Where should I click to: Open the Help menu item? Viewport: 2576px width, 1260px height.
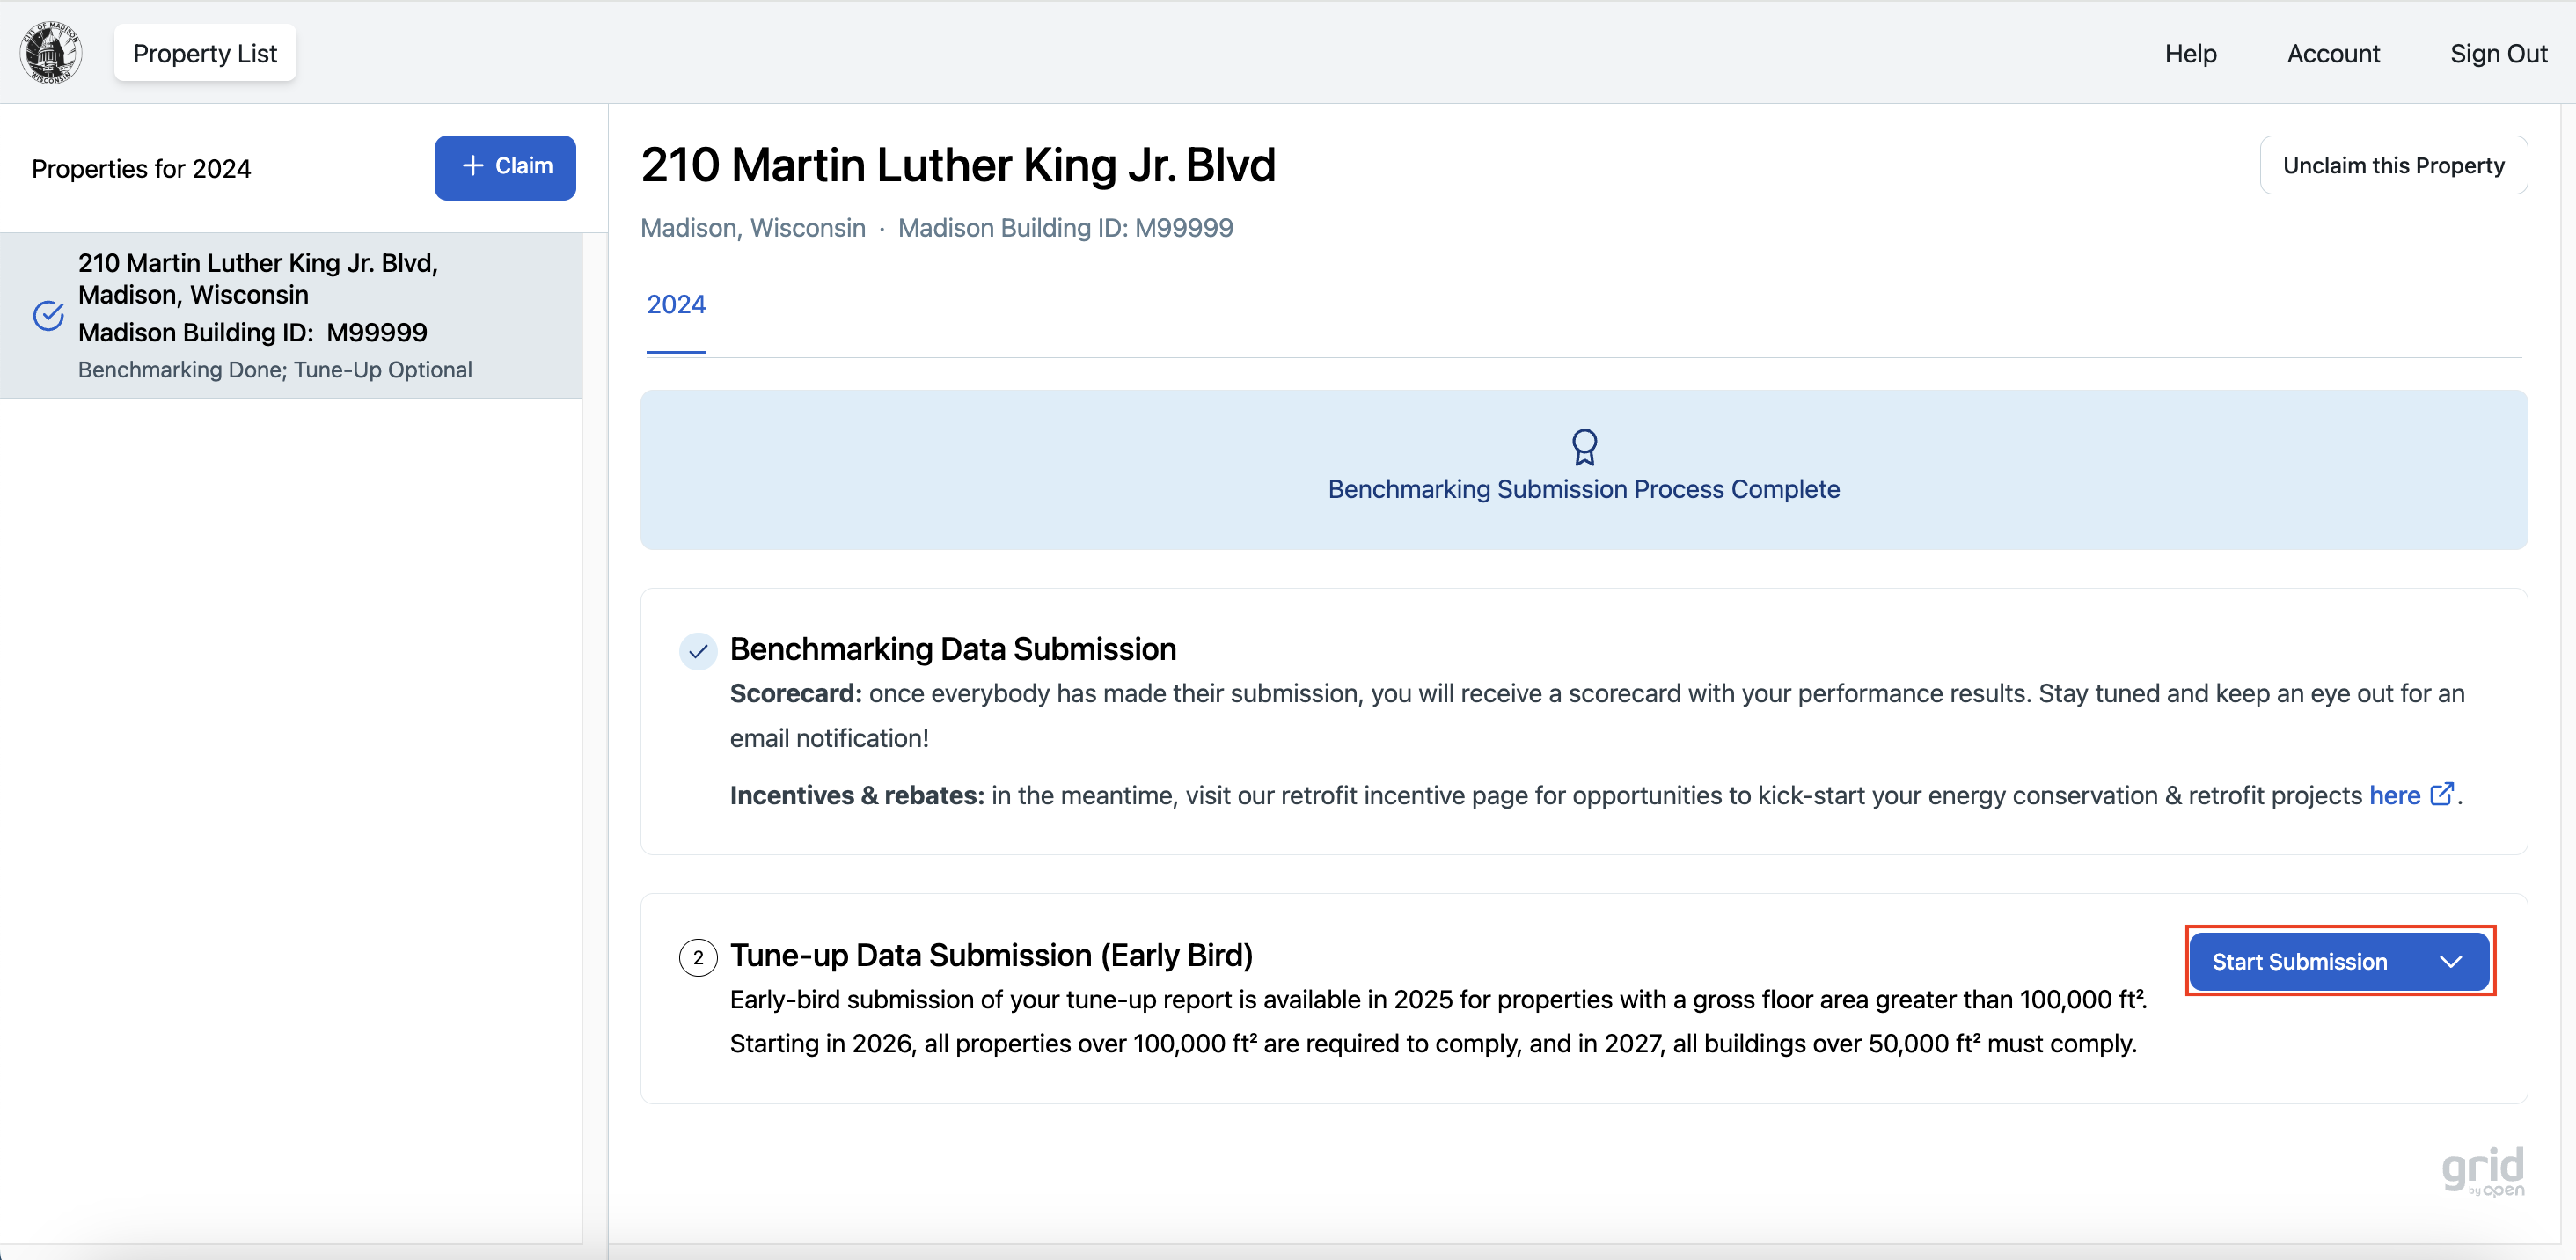2189,53
